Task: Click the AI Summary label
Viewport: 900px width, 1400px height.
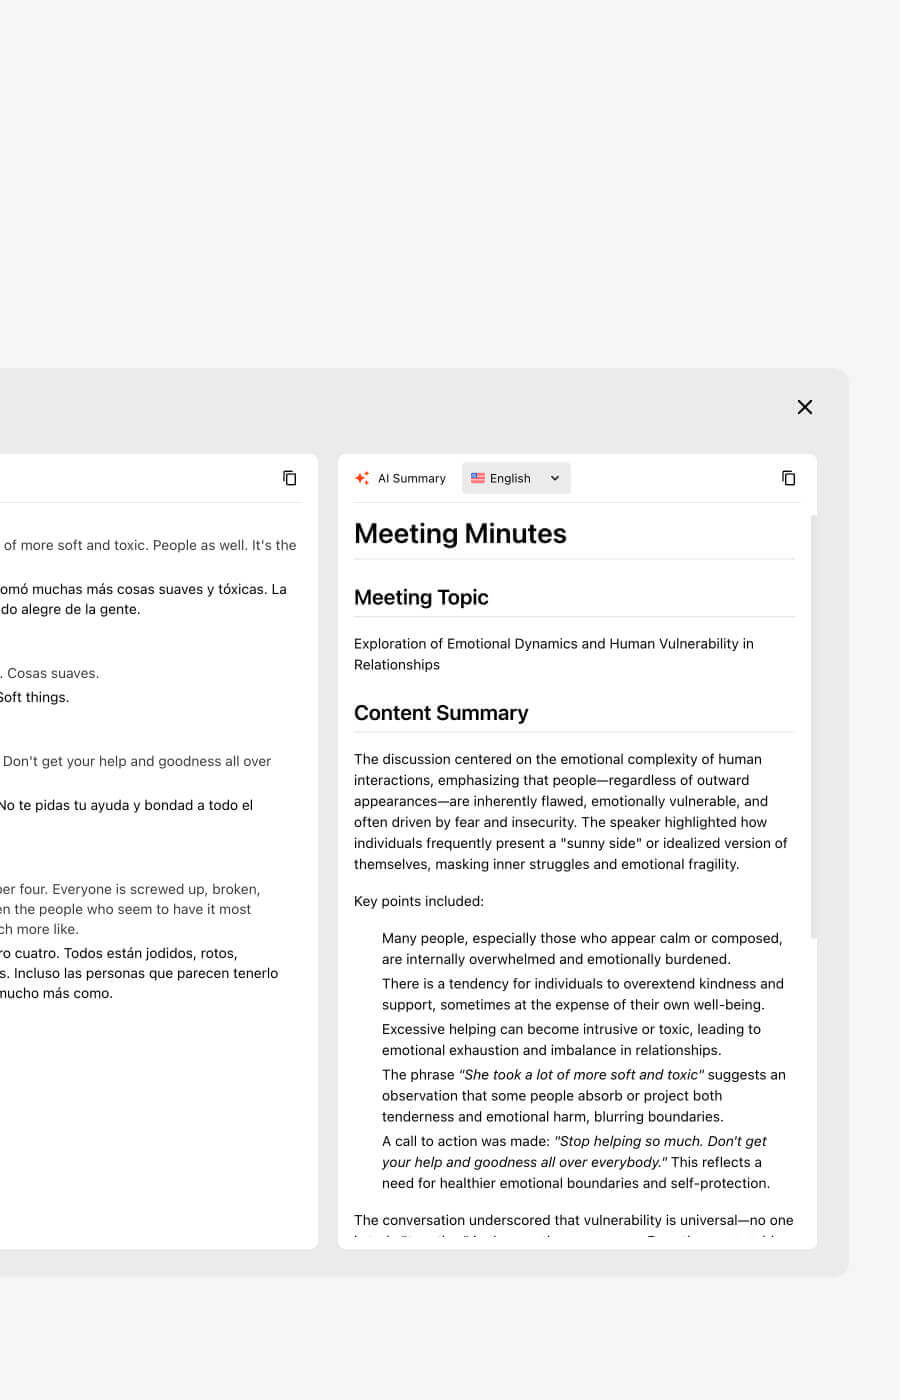Action: tap(412, 478)
